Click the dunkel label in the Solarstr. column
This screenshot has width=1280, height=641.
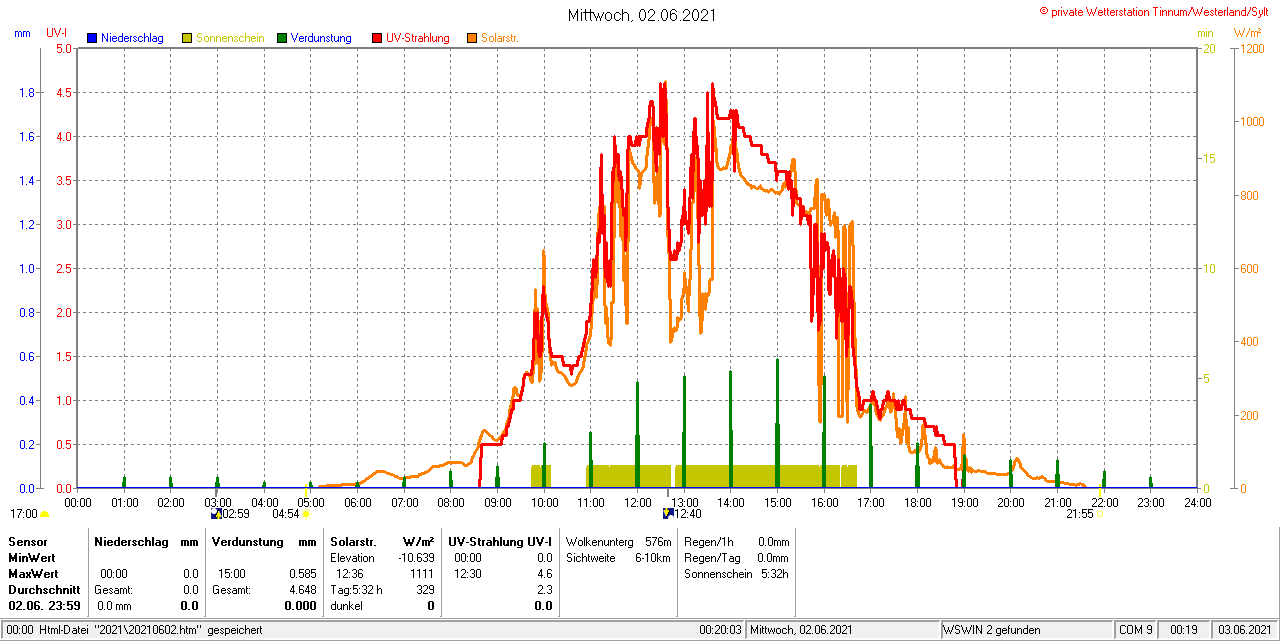coord(346,606)
